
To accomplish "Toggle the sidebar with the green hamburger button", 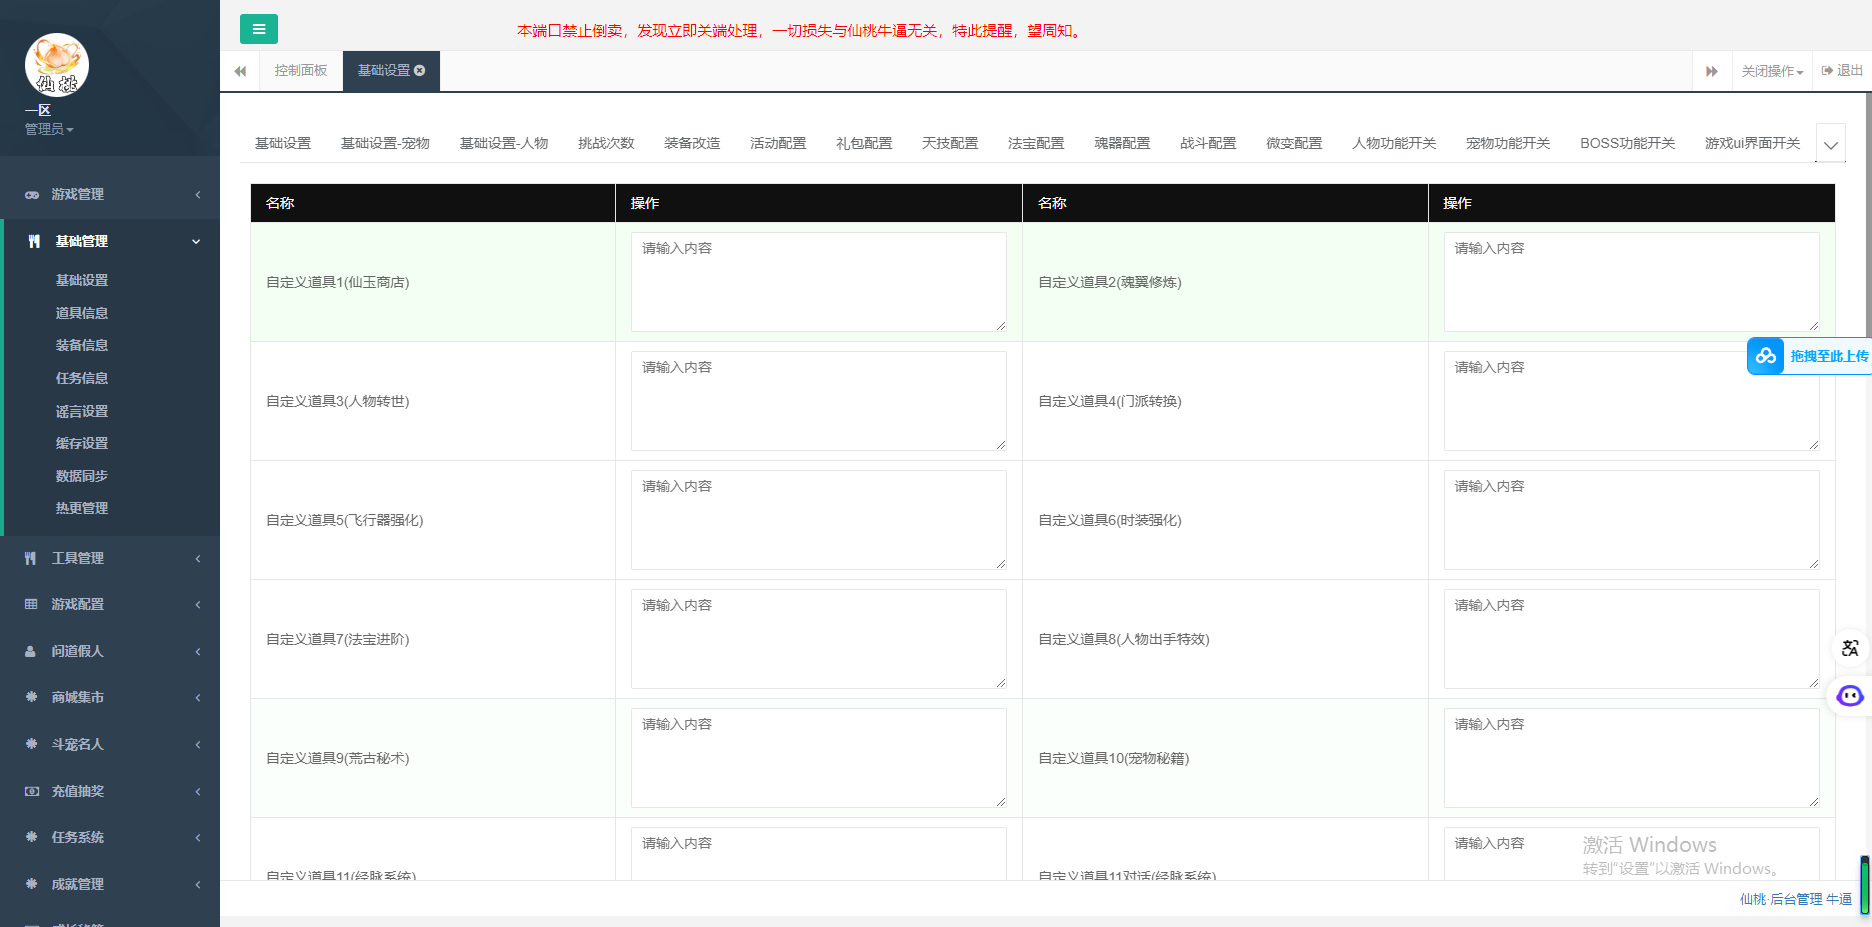I will [259, 29].
